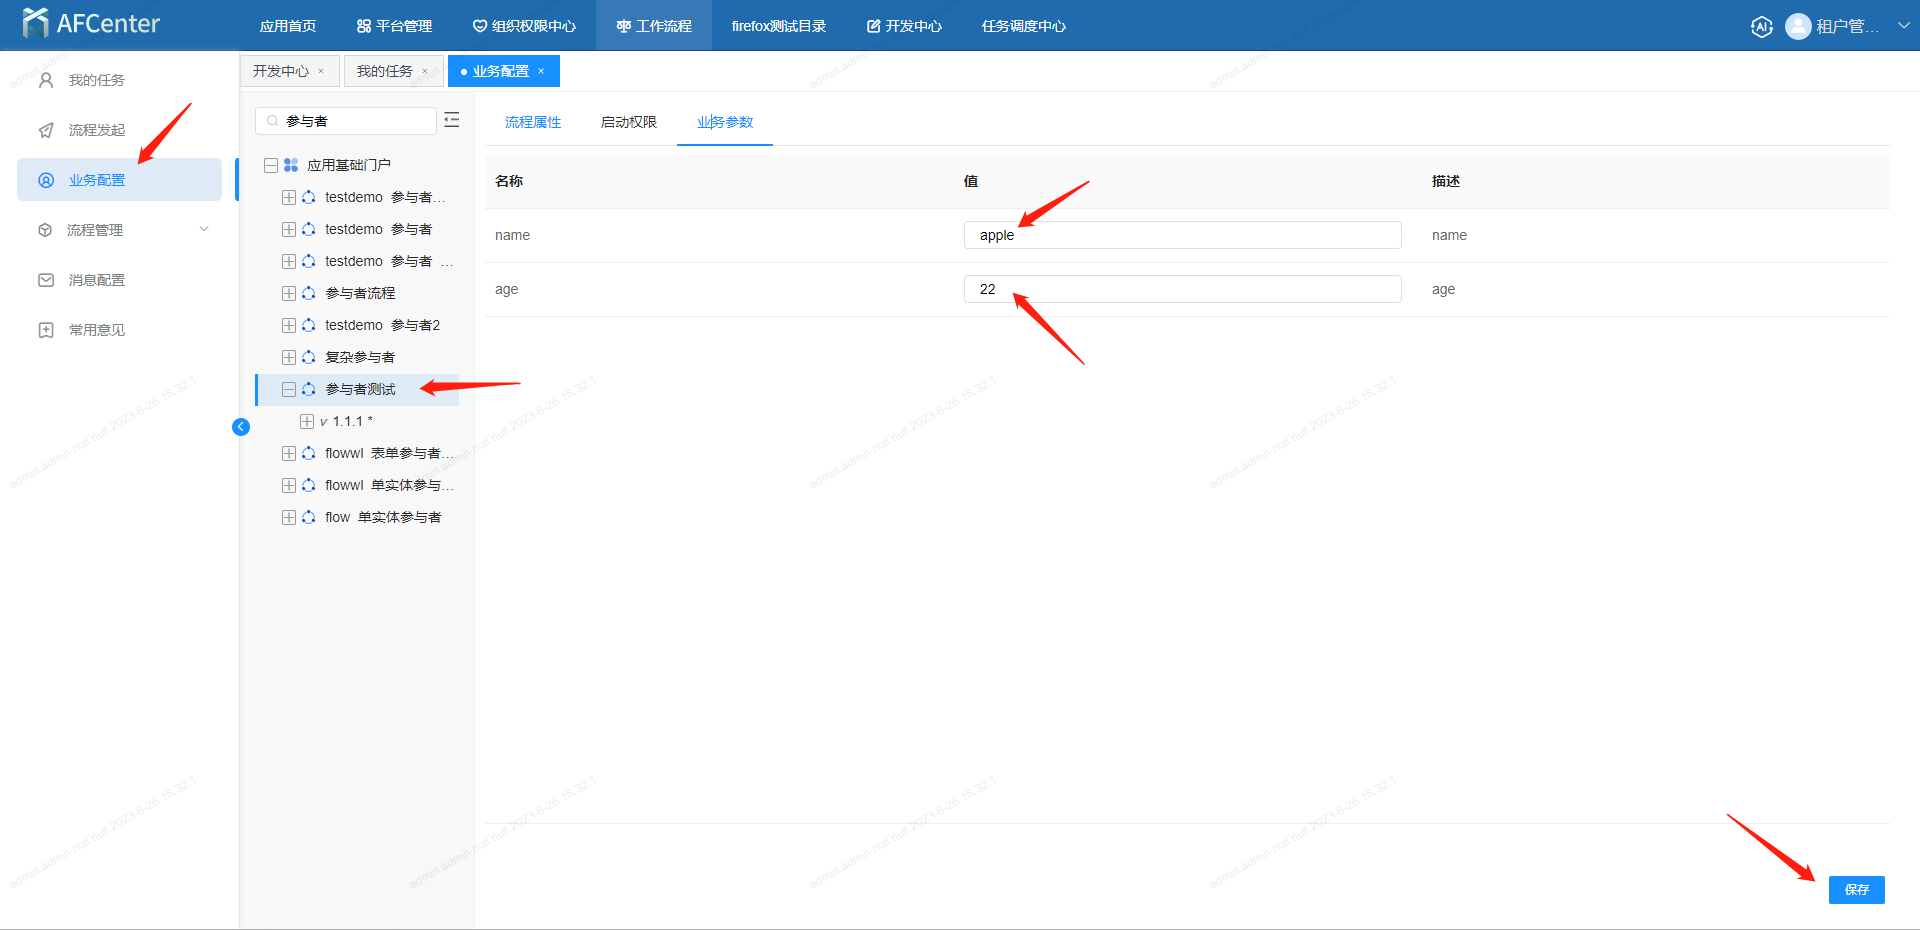Close the 开发中心 page tab
Screen dimensions: 1920x930
click(x=321, y=71)
